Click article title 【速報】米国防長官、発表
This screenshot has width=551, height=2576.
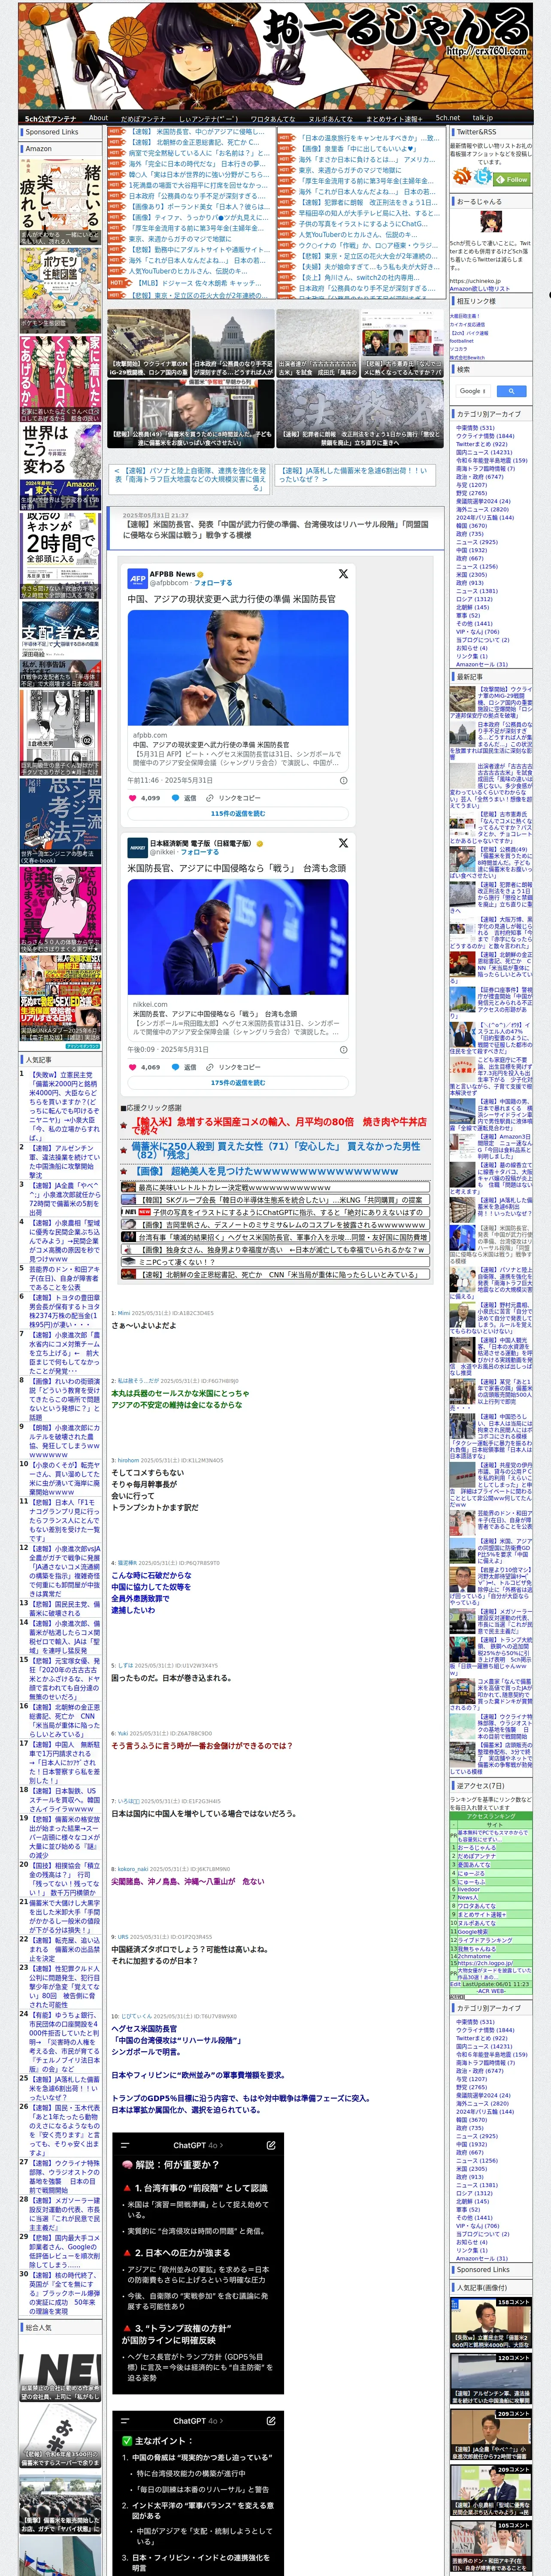pos(275,529)
